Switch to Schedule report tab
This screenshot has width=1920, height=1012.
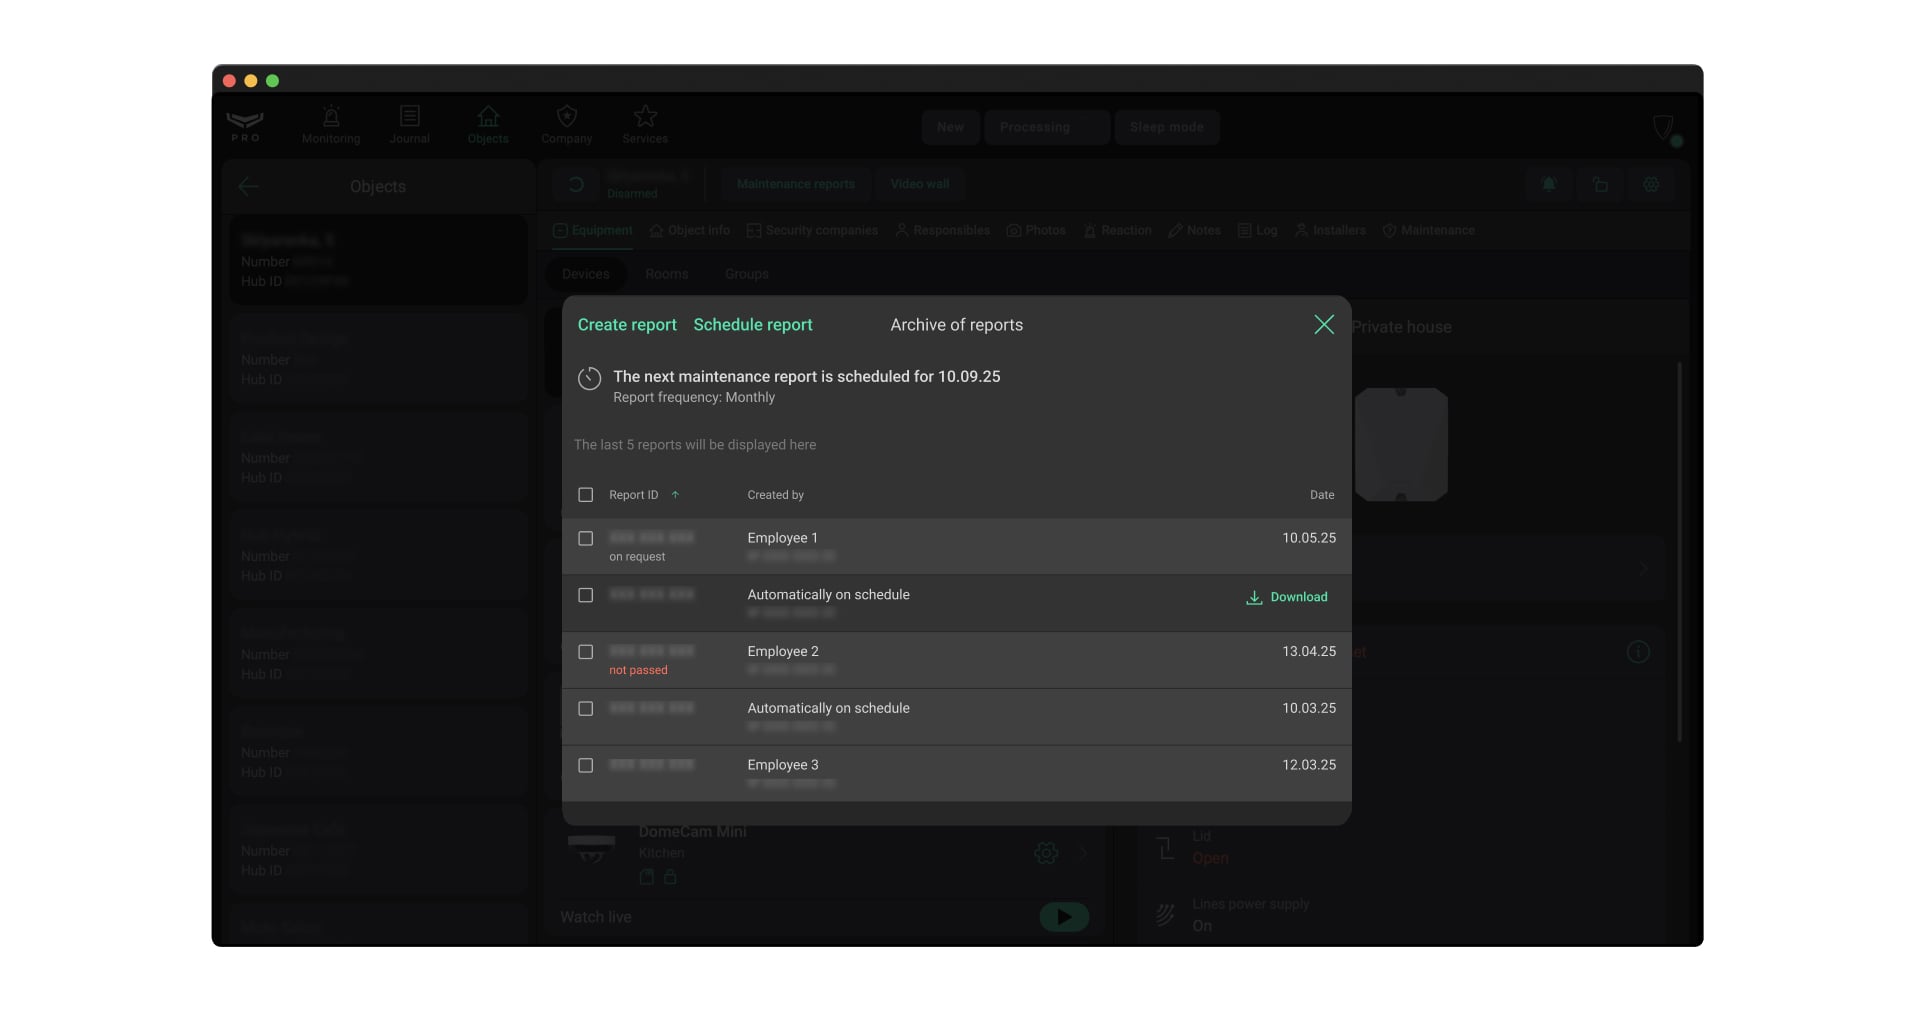click(x=752, y=325)
